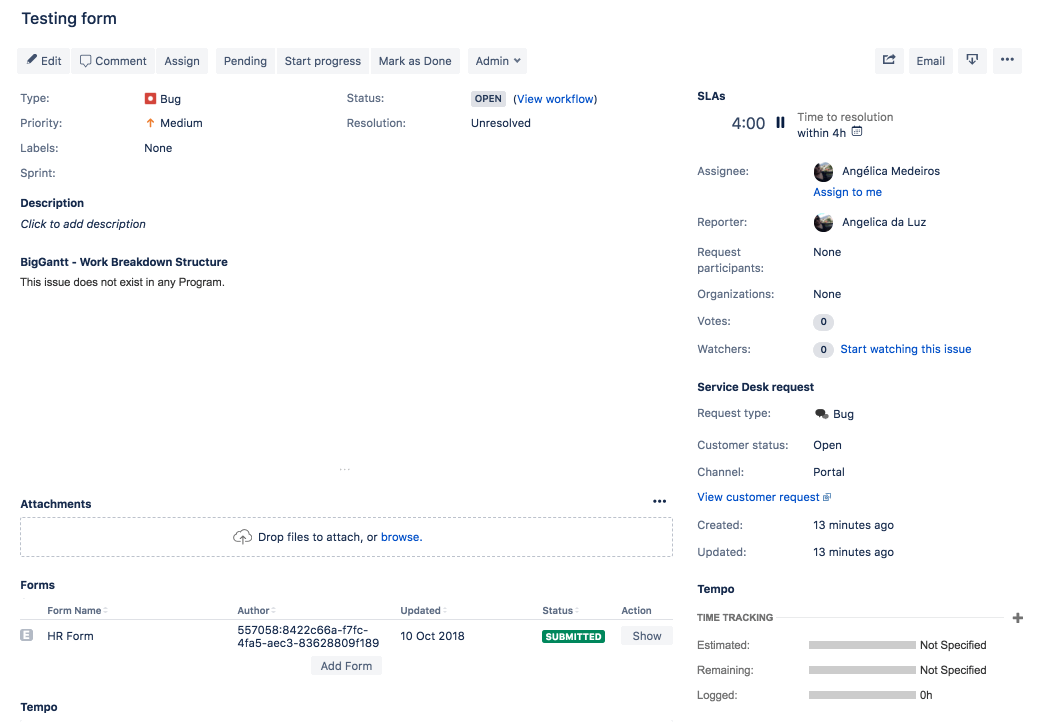The image size is (1044, 727).
Task: Select Mark as Done in the action bar
Action: [415, 61]
